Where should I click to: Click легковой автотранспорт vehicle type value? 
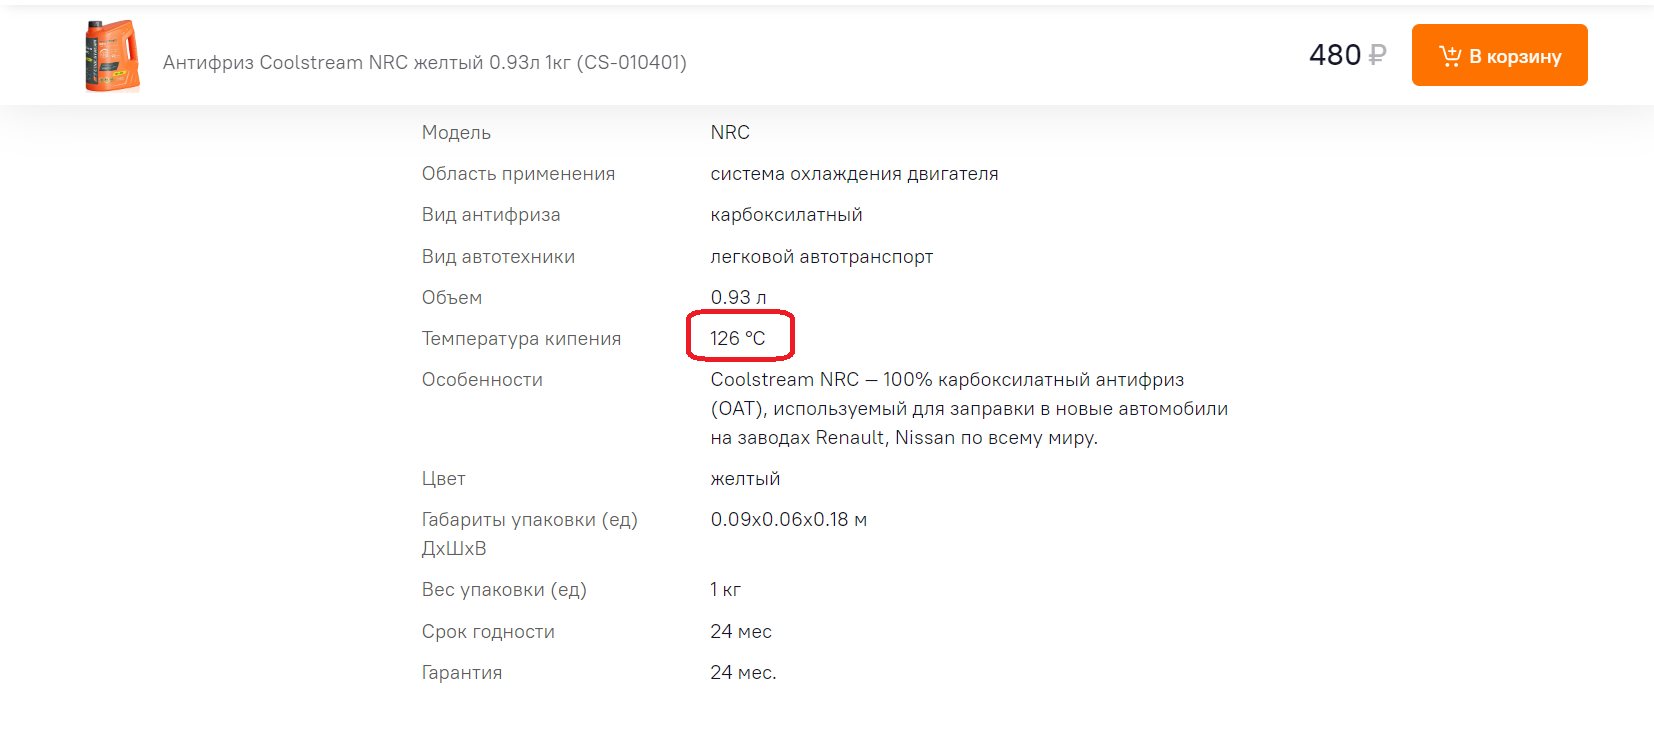pos(821,257)
